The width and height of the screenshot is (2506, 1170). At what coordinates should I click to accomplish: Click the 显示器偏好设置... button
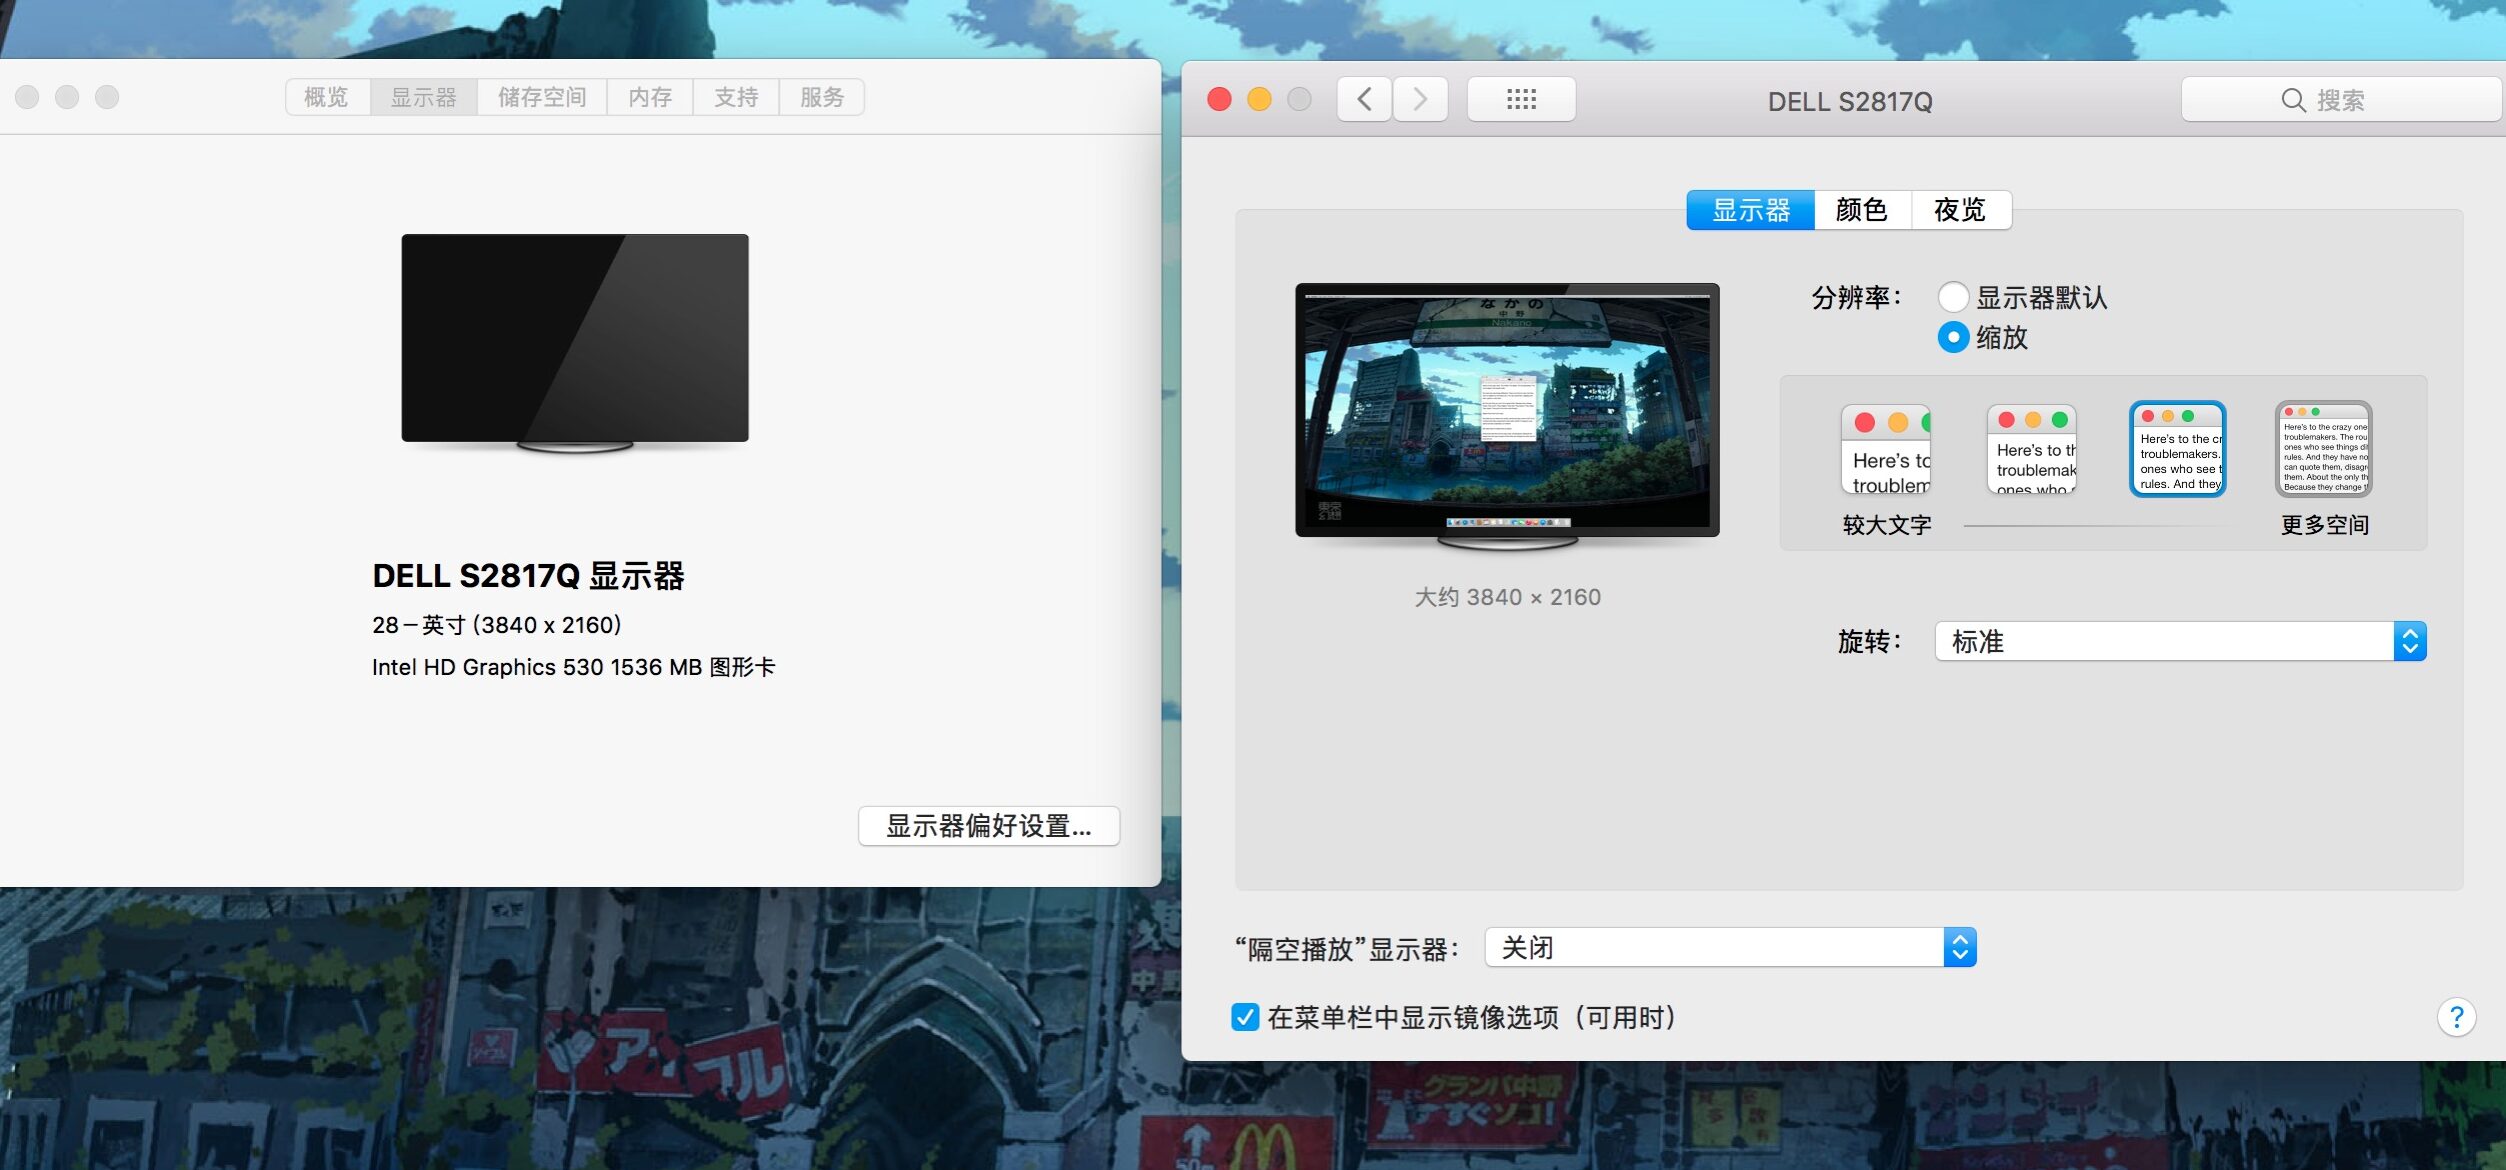point(989,826)
